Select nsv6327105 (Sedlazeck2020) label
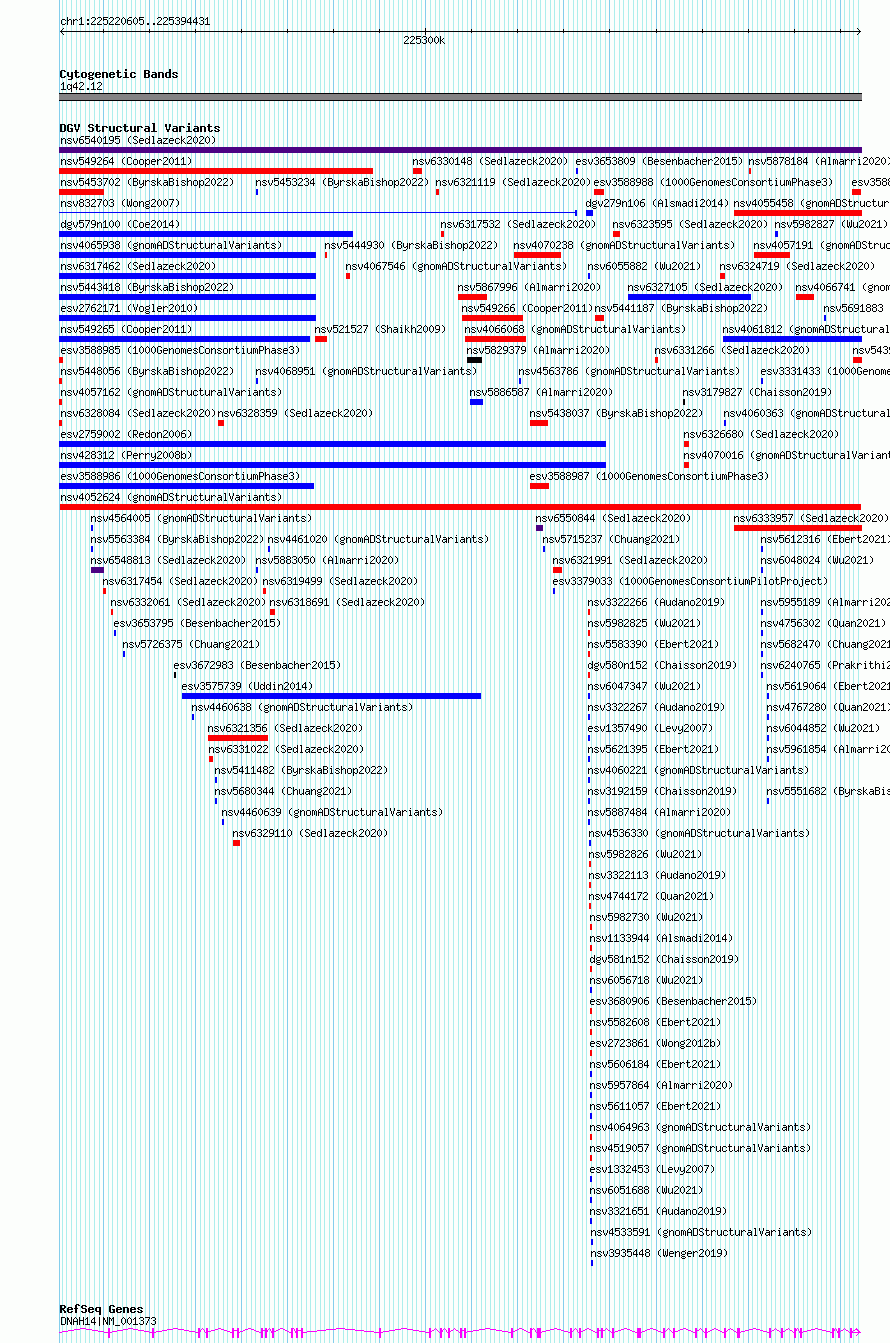Viewport: 890px width, 1343px height. pyautogui.click(x=705, y=287)
